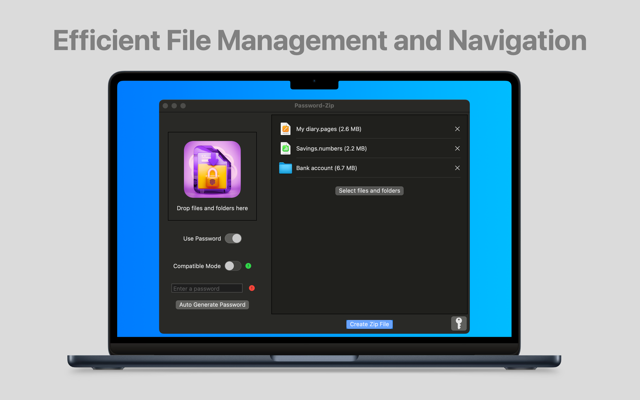This screenshot has height=400, width=640.
Task: Click the Create Zip File button
Action: coord(369,324)
